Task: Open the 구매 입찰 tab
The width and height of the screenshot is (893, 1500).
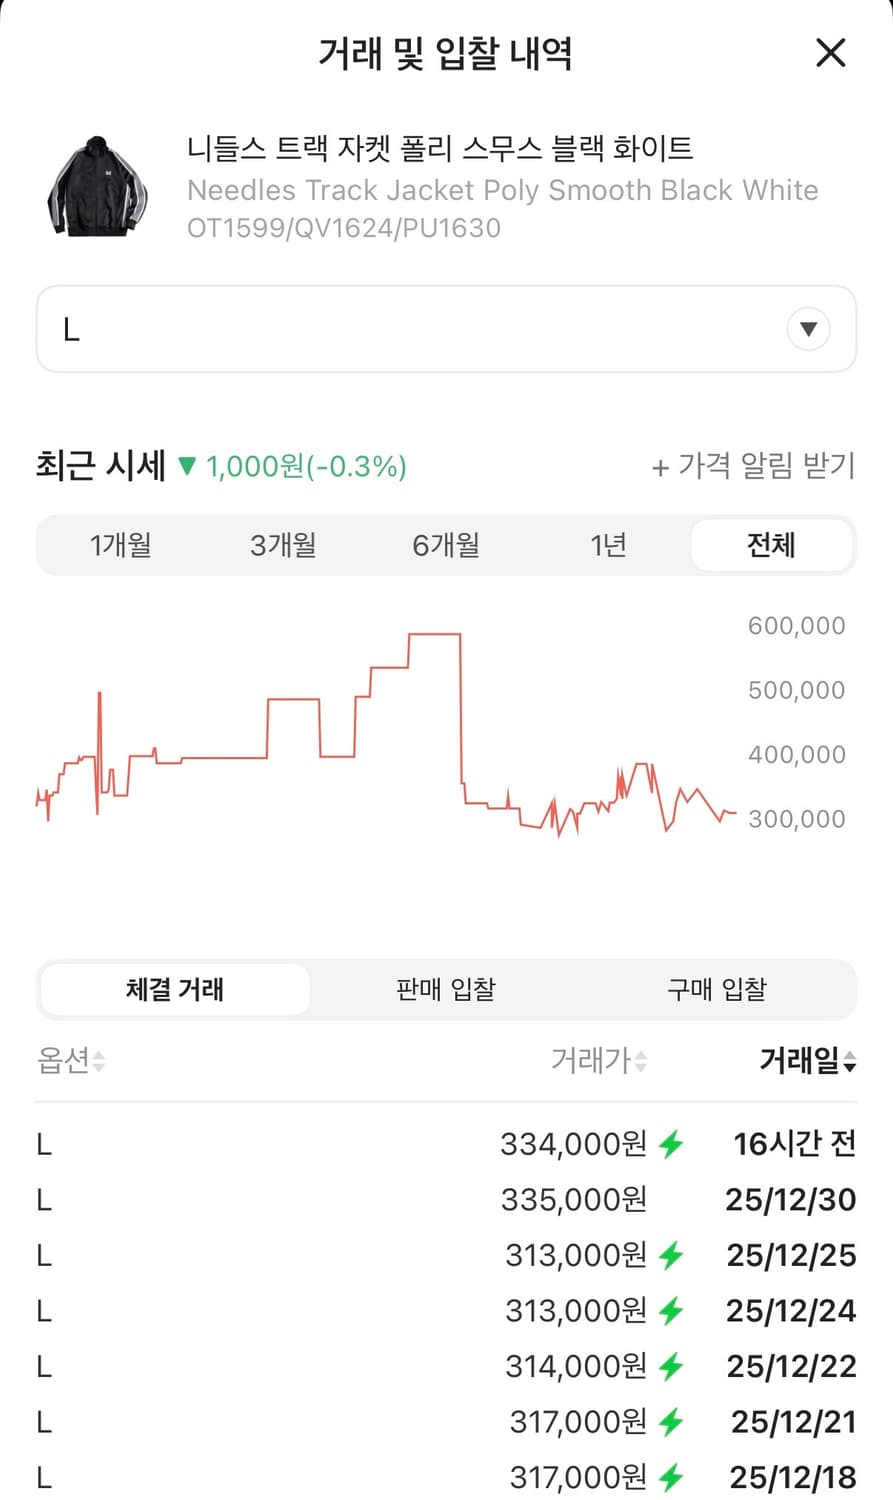Action: [x=717, y=989]
